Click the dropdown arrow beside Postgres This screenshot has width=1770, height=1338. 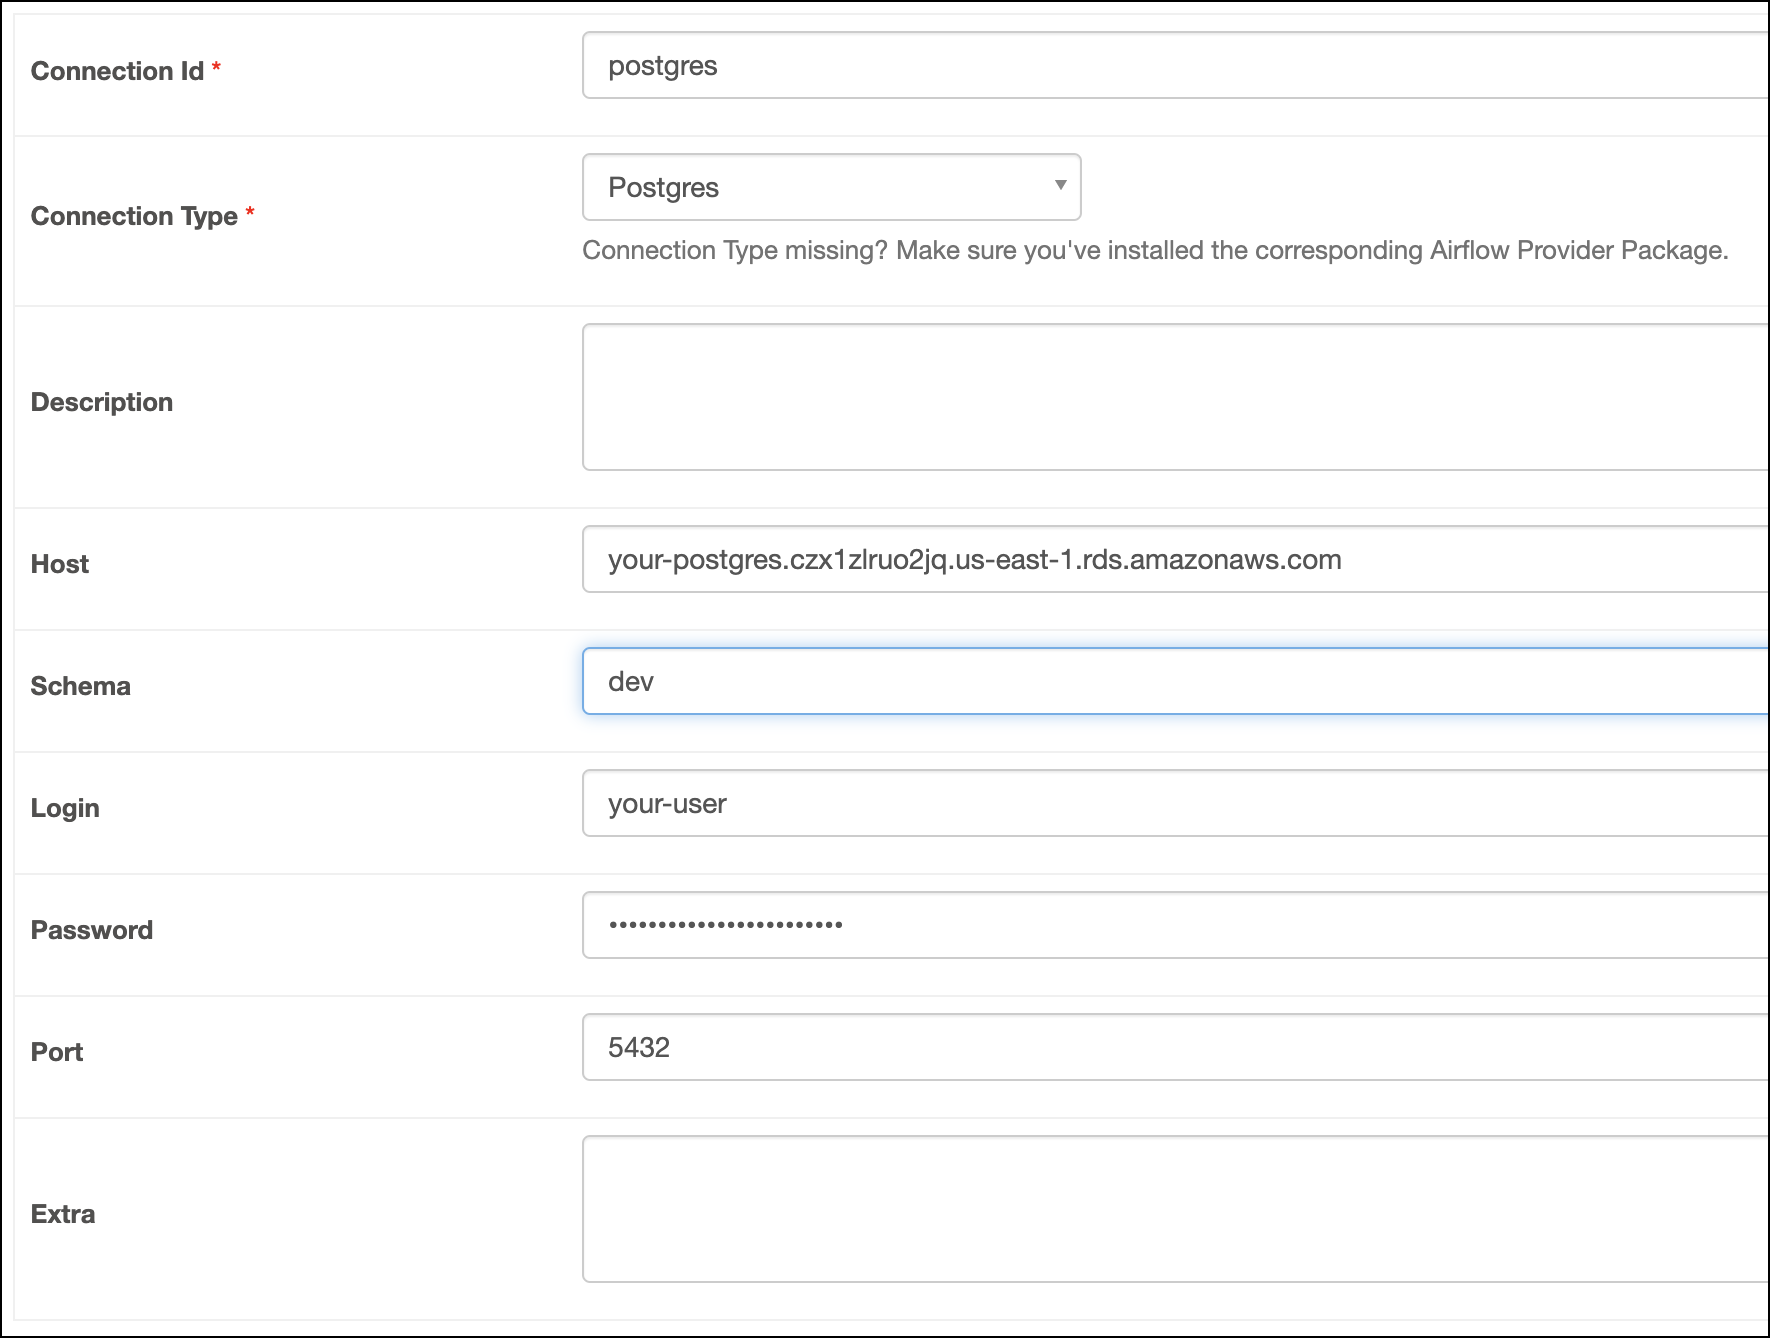tap(1058, 187)
